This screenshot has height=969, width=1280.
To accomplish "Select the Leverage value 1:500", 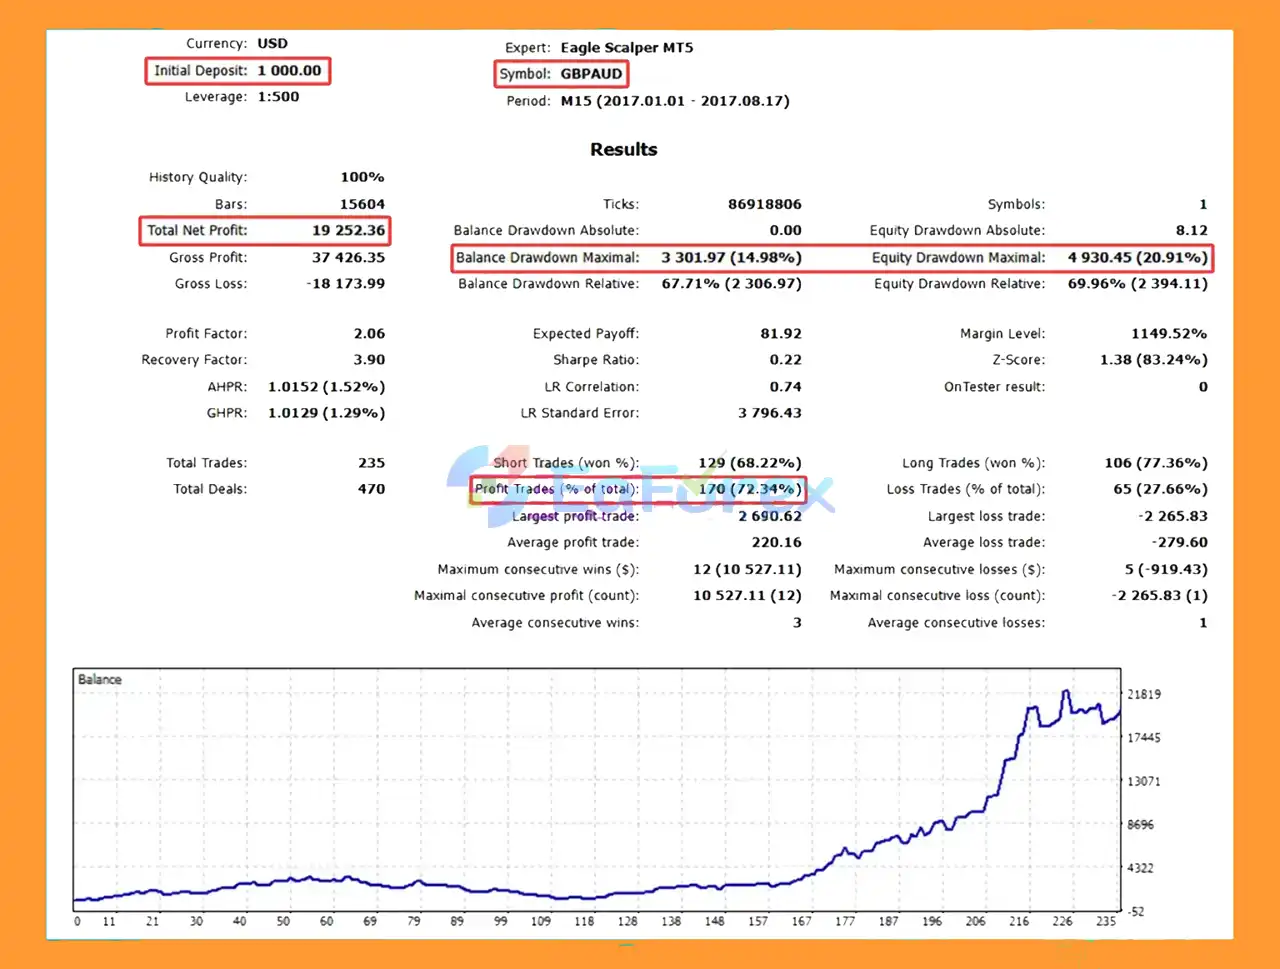I will point(278,97).
